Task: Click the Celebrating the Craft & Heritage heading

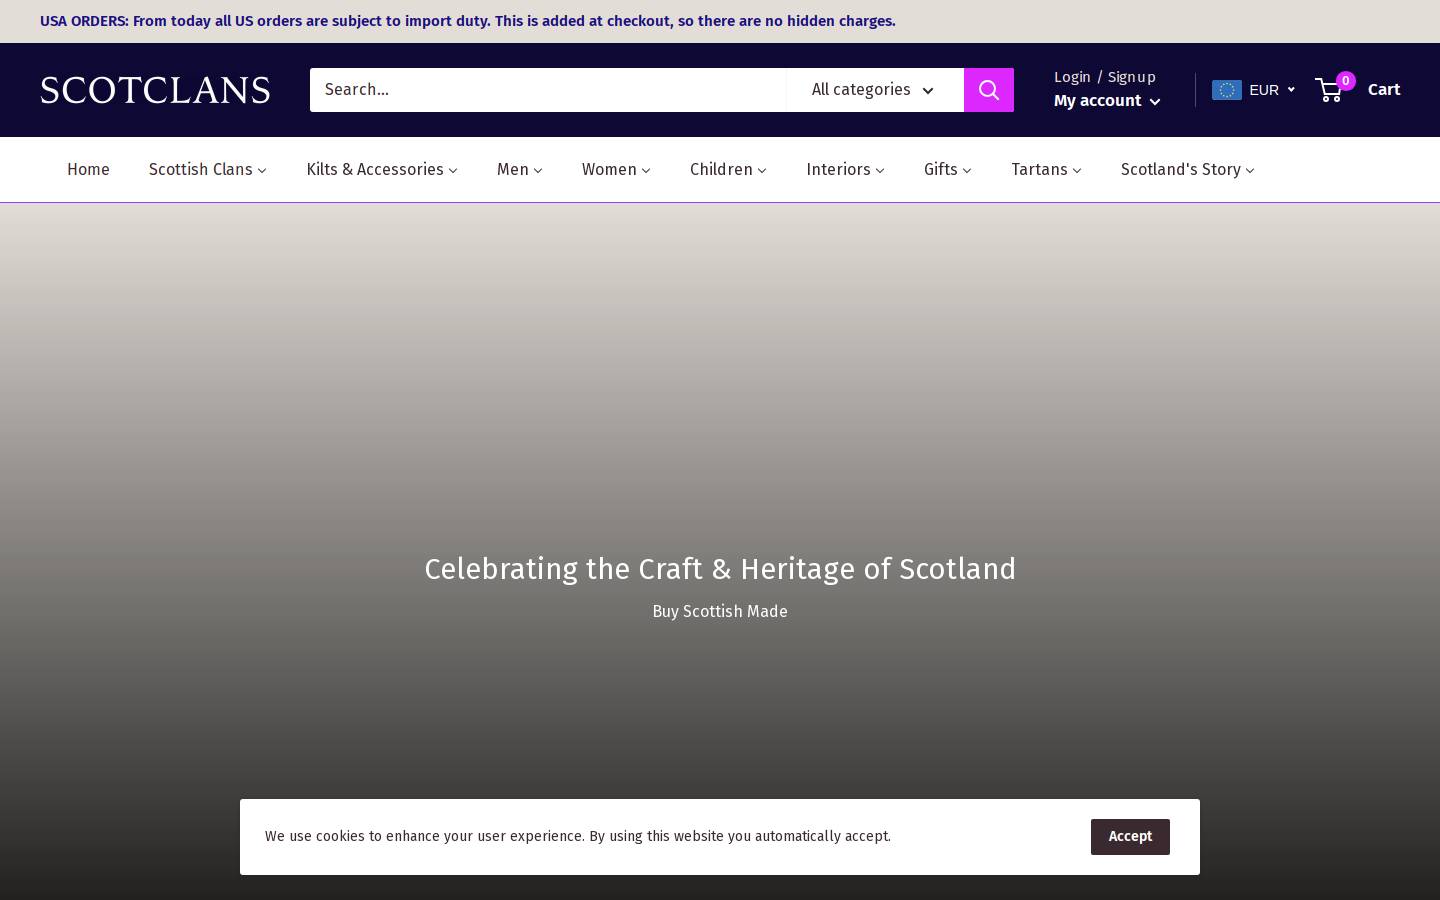Action: [720, 569]
